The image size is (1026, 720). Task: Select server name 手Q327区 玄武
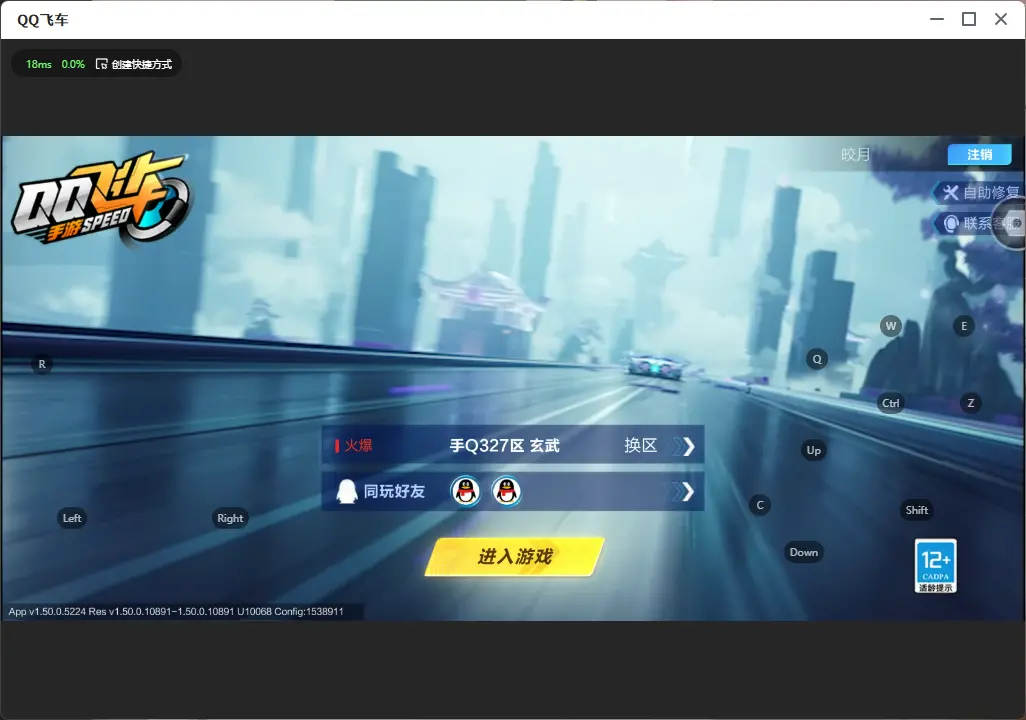[504, 446]
